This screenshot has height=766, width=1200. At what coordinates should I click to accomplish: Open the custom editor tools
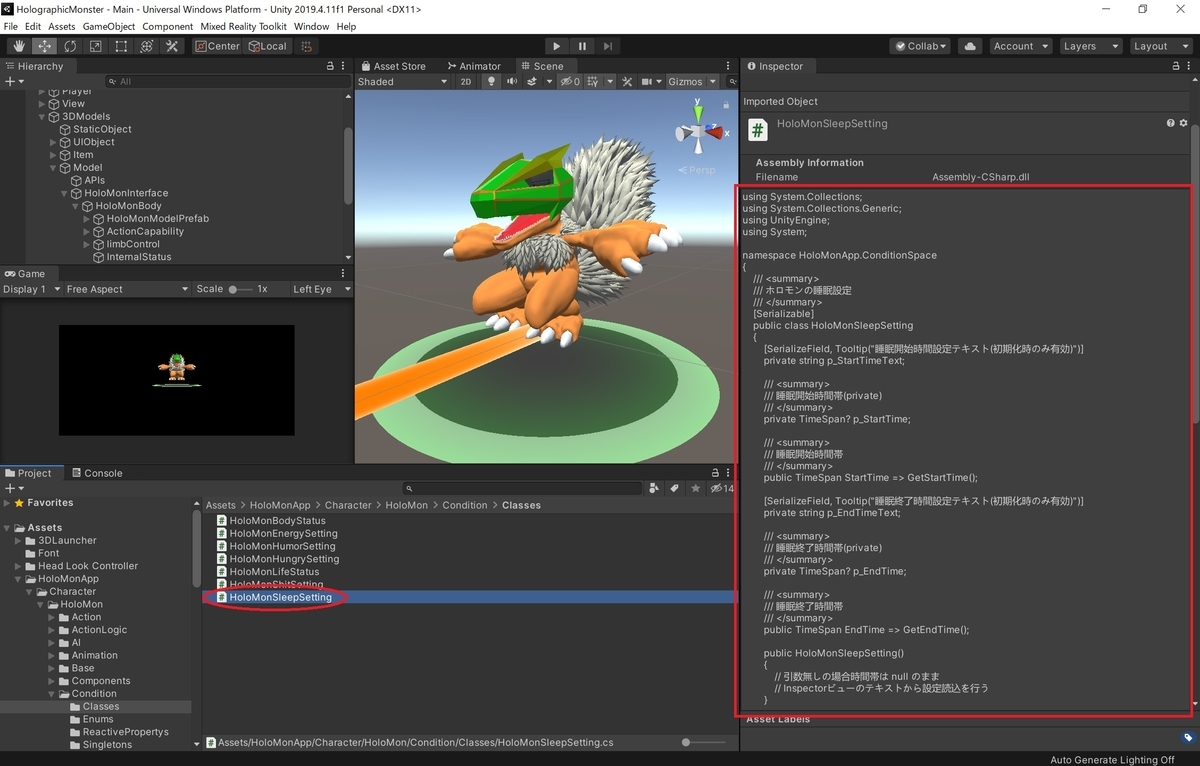tap(172, 46)
